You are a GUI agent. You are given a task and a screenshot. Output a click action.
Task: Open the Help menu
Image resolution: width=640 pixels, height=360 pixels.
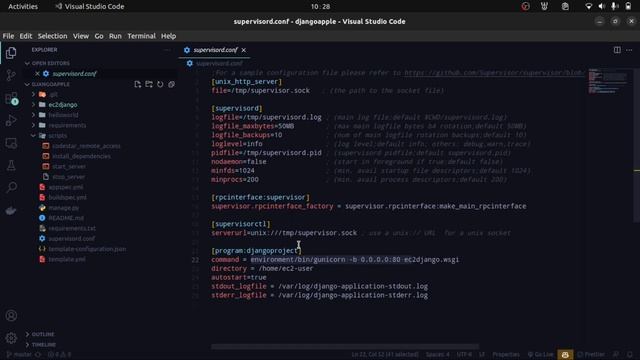168,36
